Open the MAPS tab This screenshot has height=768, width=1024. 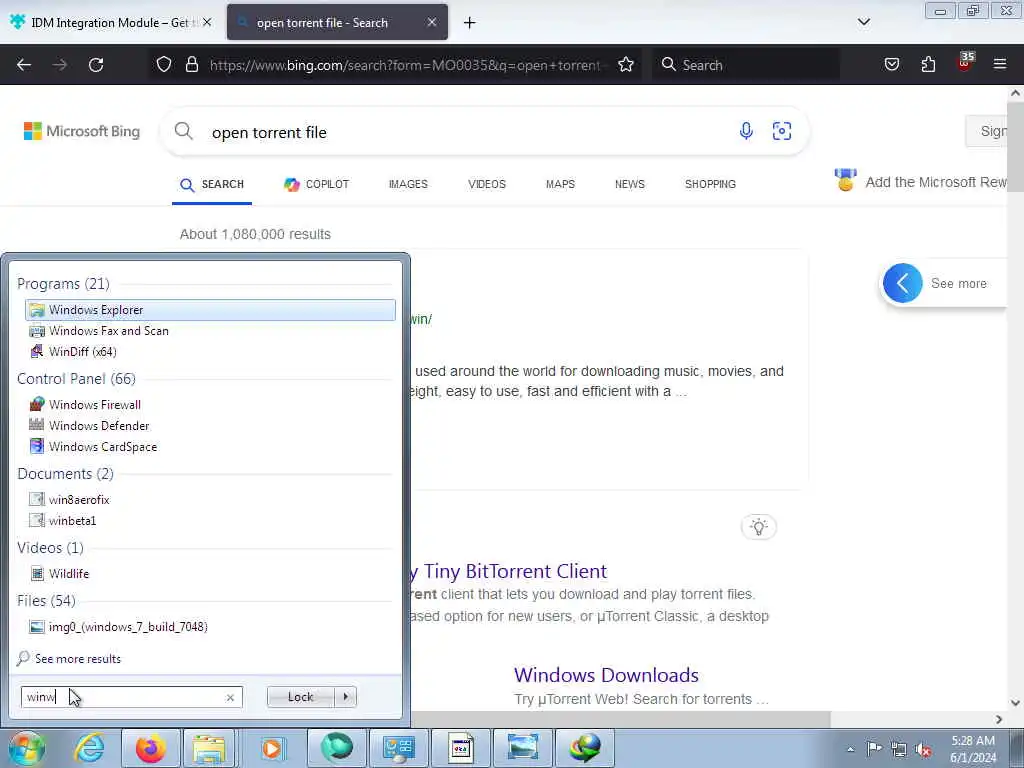pos(560,184)
